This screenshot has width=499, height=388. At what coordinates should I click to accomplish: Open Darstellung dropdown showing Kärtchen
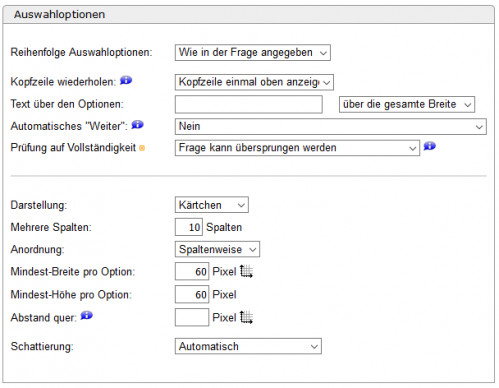coord(212,205)
